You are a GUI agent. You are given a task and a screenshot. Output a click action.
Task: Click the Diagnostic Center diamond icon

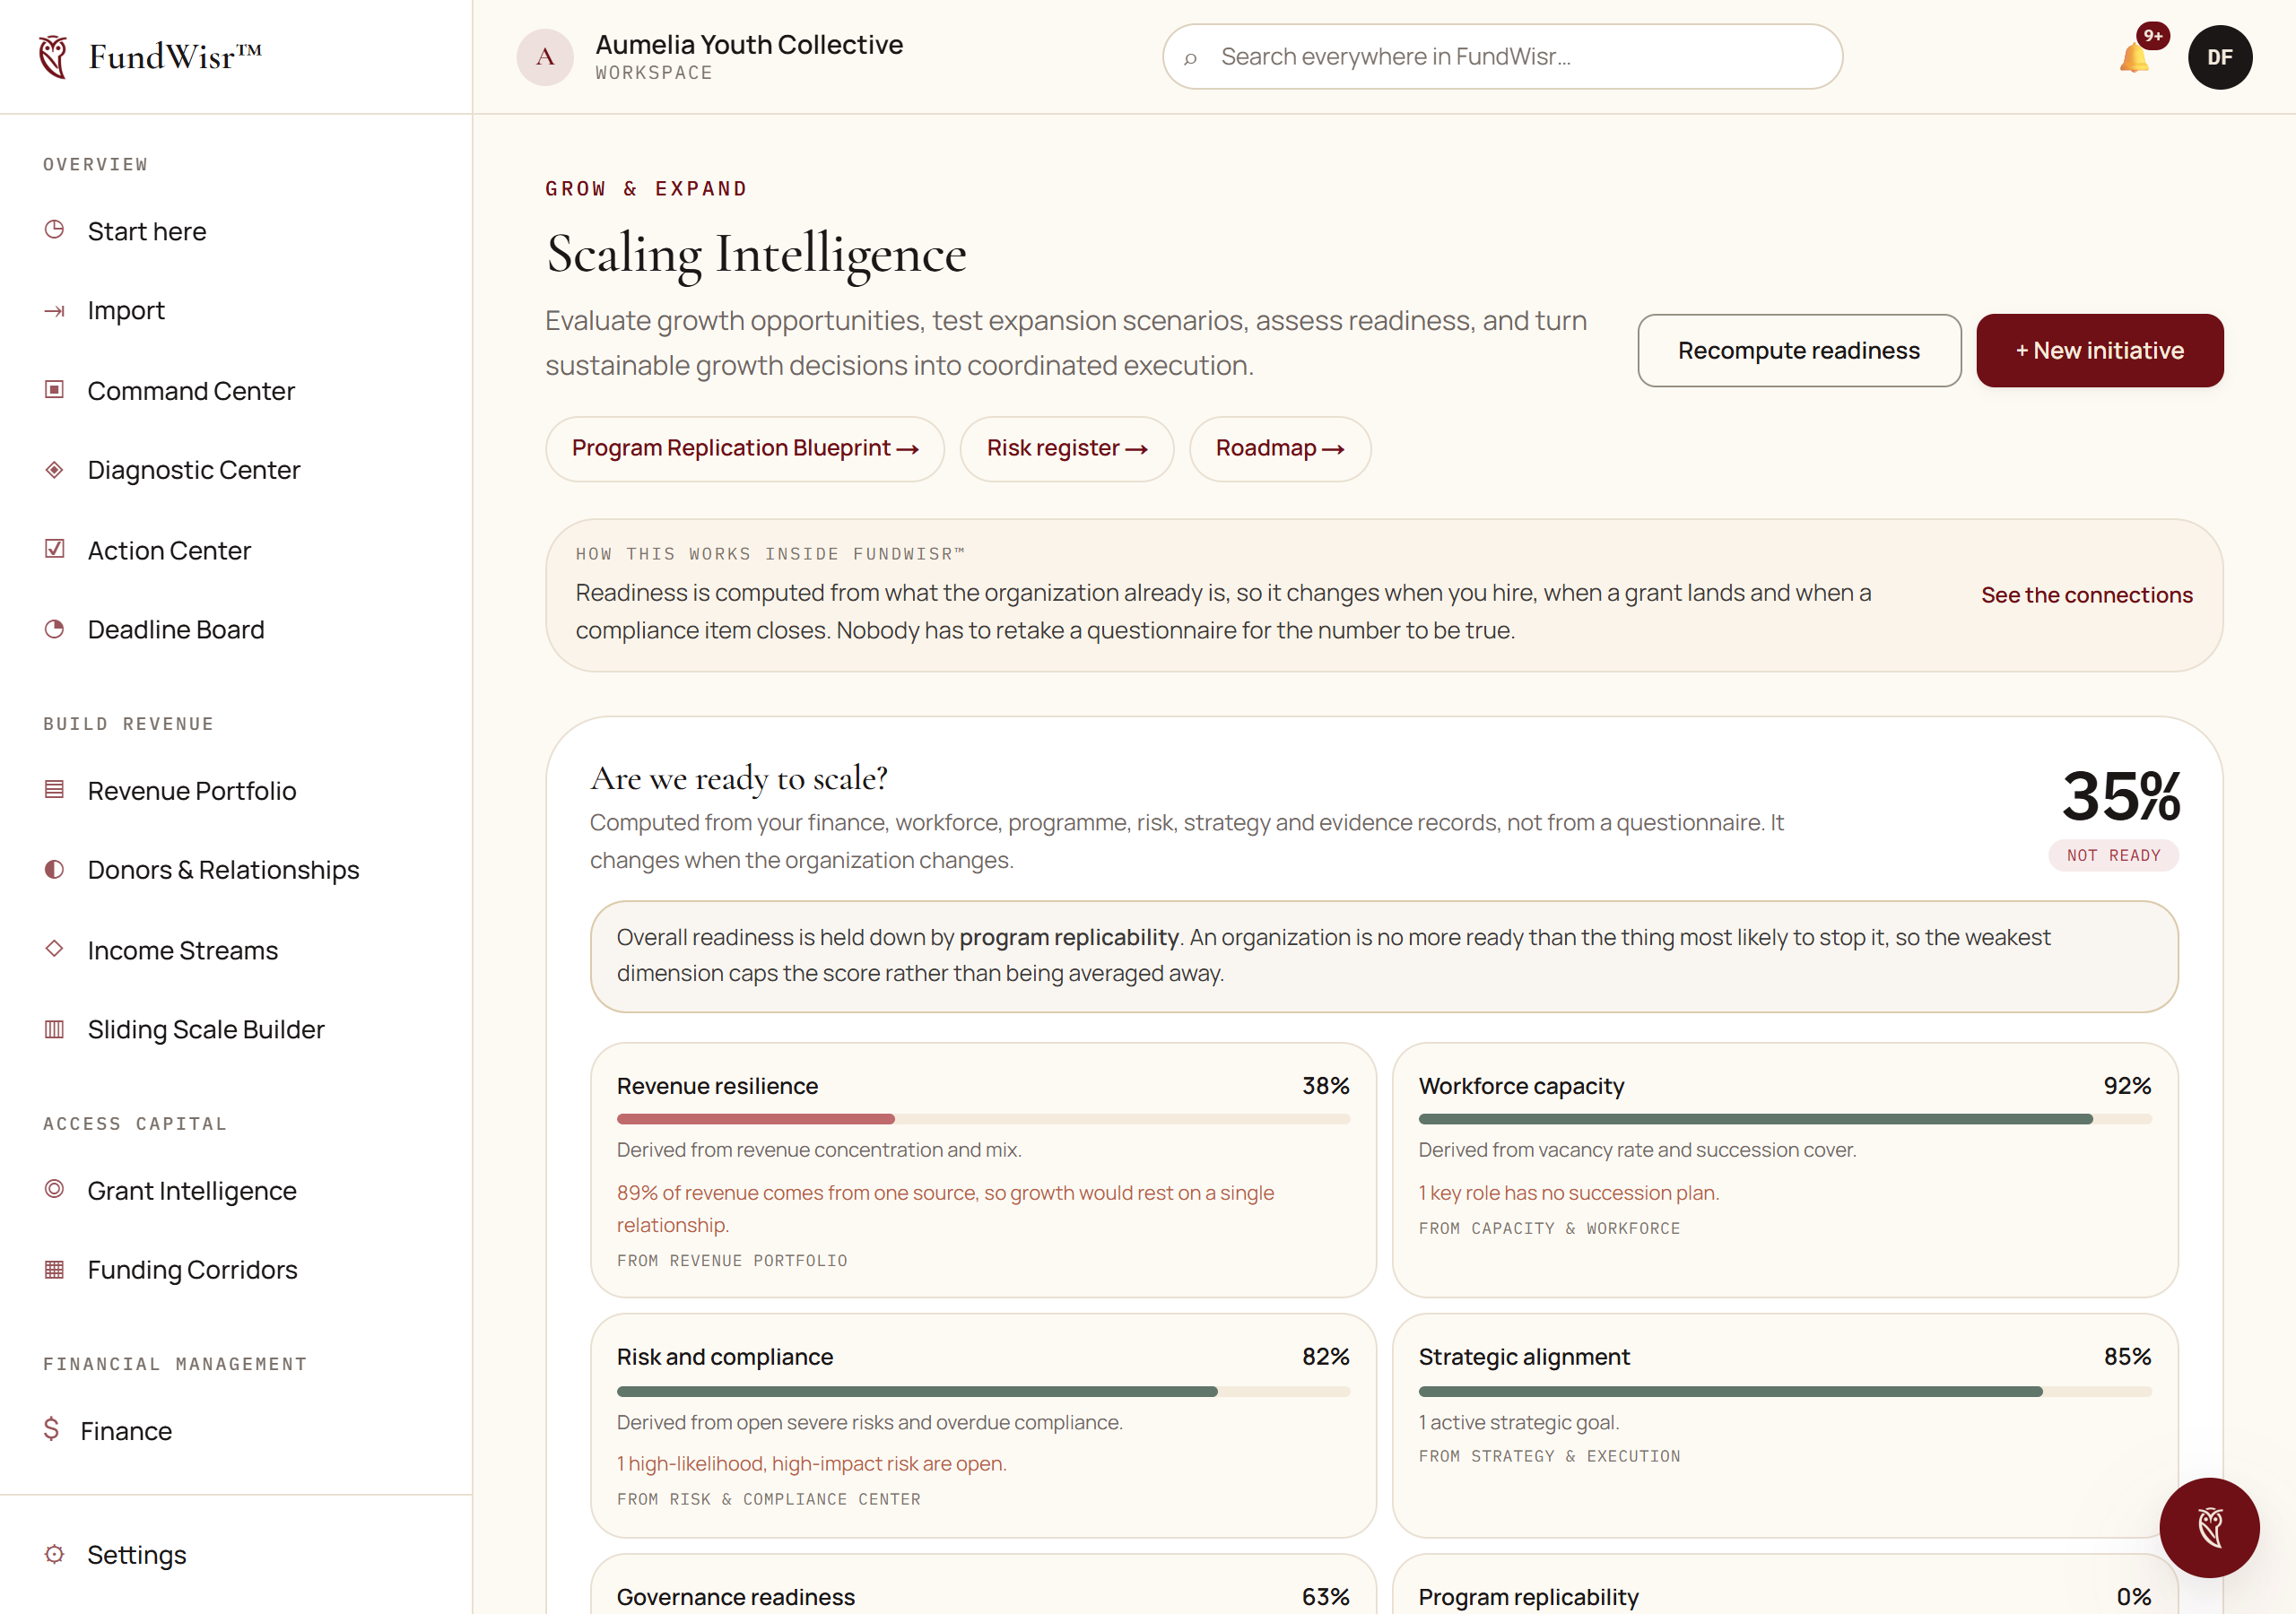click(x=55, y=469)
